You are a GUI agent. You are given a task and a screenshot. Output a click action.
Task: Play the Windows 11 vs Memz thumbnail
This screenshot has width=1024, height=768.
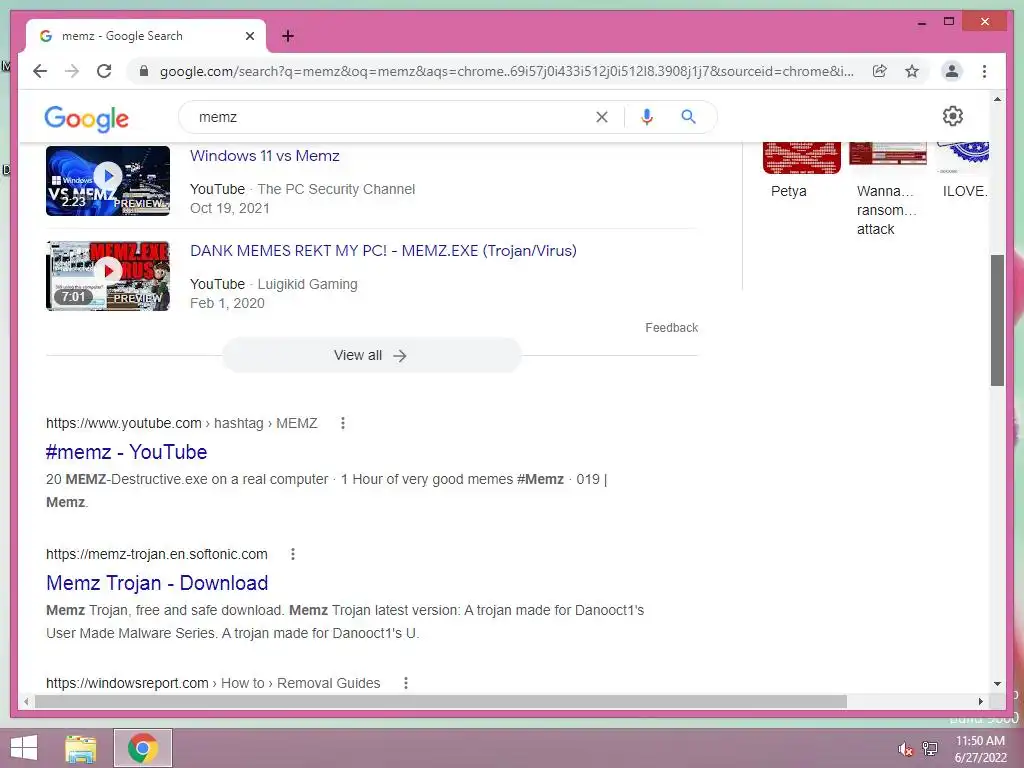108,181
